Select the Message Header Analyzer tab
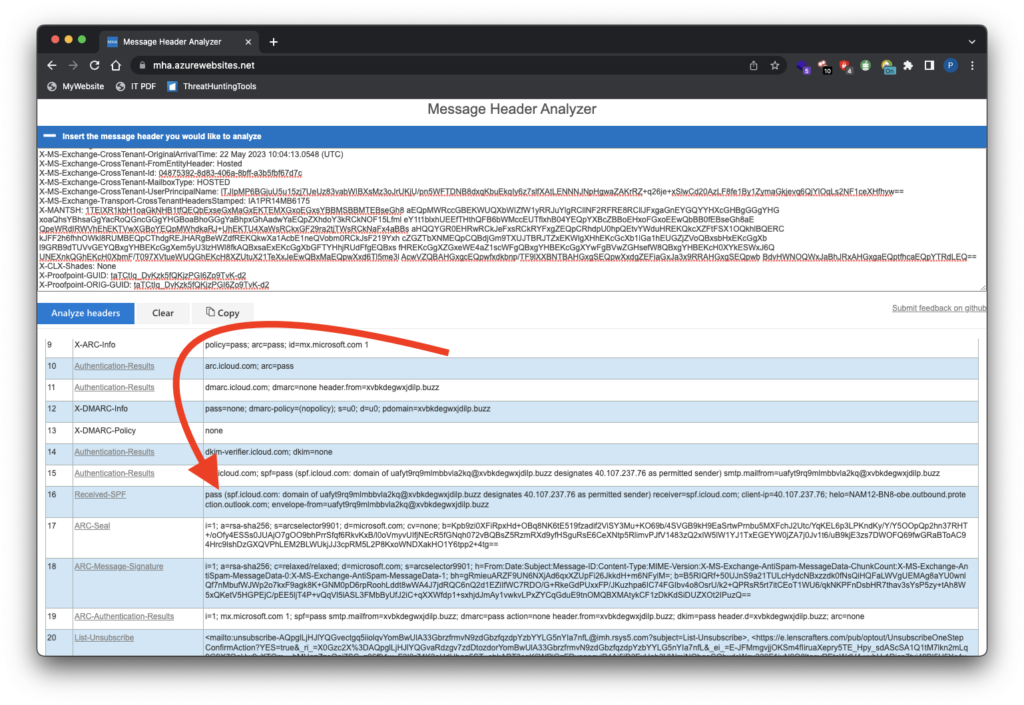This screenshot has height=705, width=1024. tap(178, 42)
